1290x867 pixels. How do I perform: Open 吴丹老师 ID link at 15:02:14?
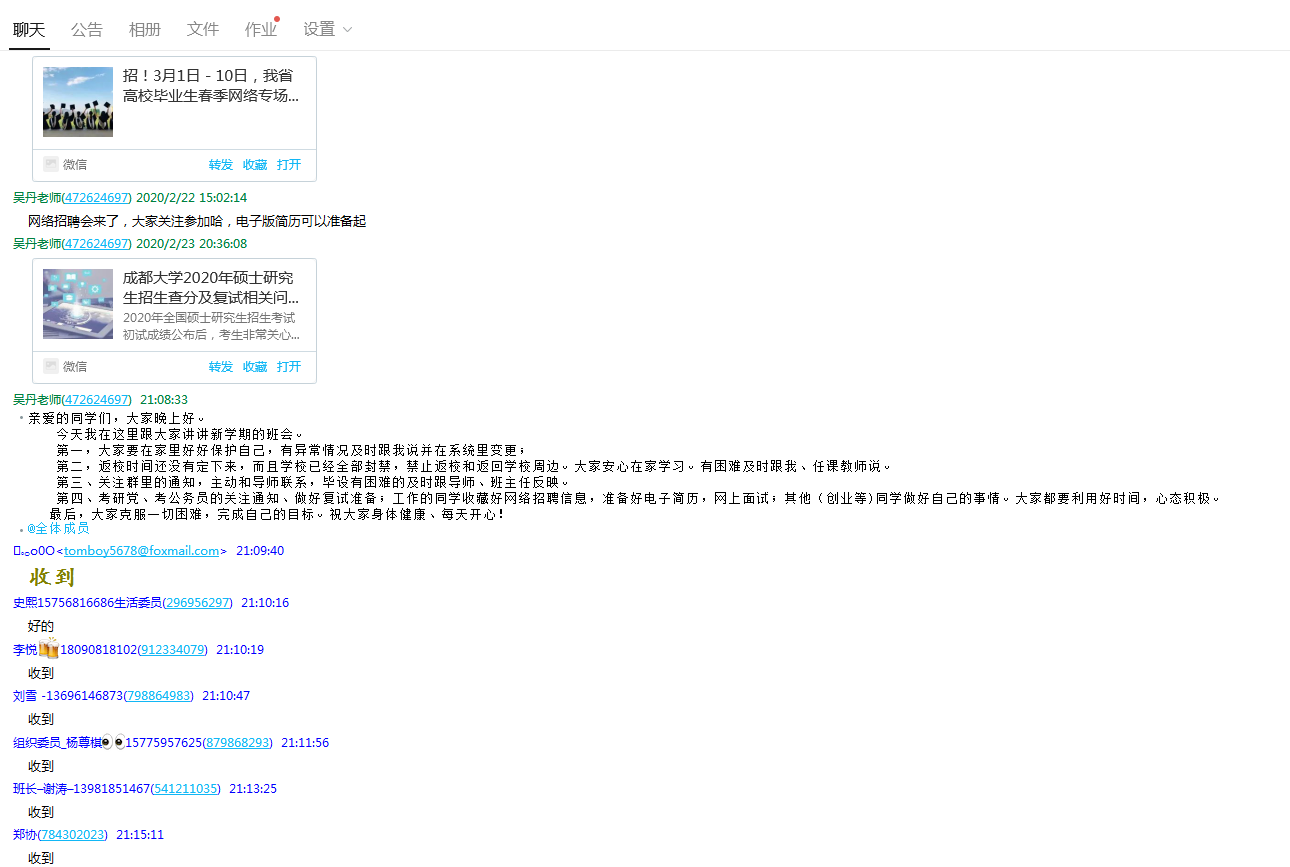[x=96, y=198]
